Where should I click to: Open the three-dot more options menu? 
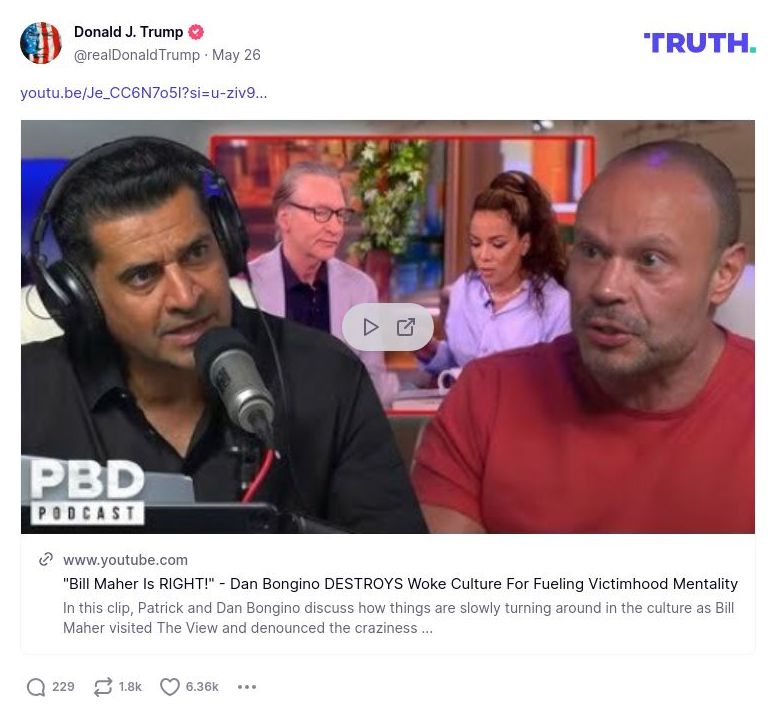pos(247,687)
